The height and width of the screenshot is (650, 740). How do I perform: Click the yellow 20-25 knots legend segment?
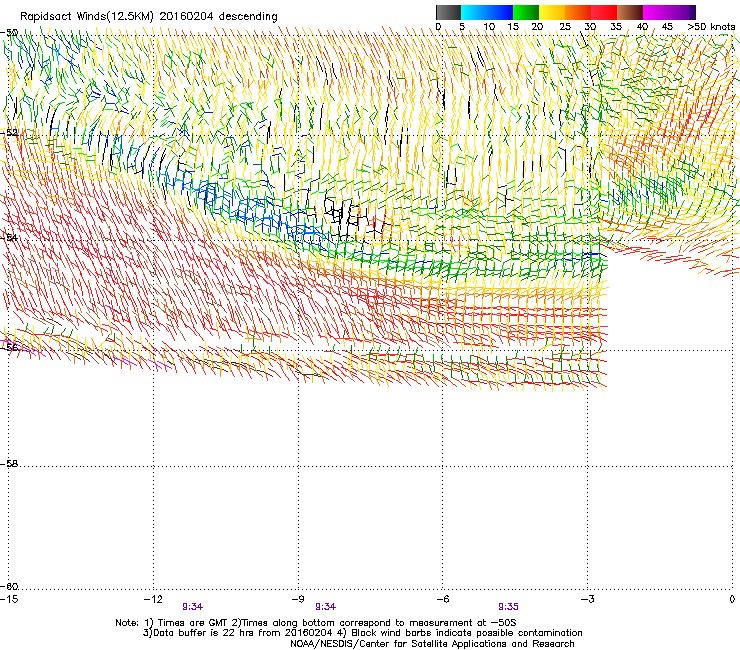pyautogui.click(x=552, y=12)
